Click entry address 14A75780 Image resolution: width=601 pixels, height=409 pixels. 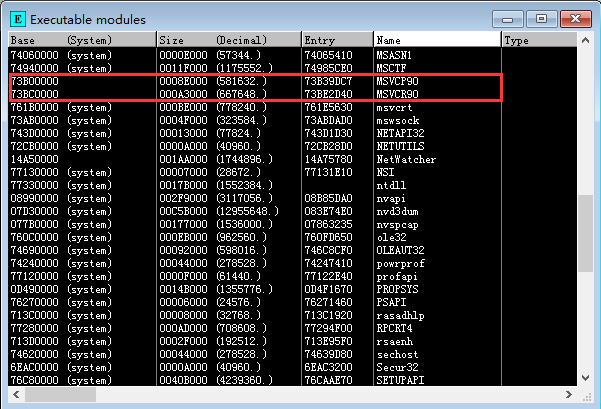tap(328, 159)
